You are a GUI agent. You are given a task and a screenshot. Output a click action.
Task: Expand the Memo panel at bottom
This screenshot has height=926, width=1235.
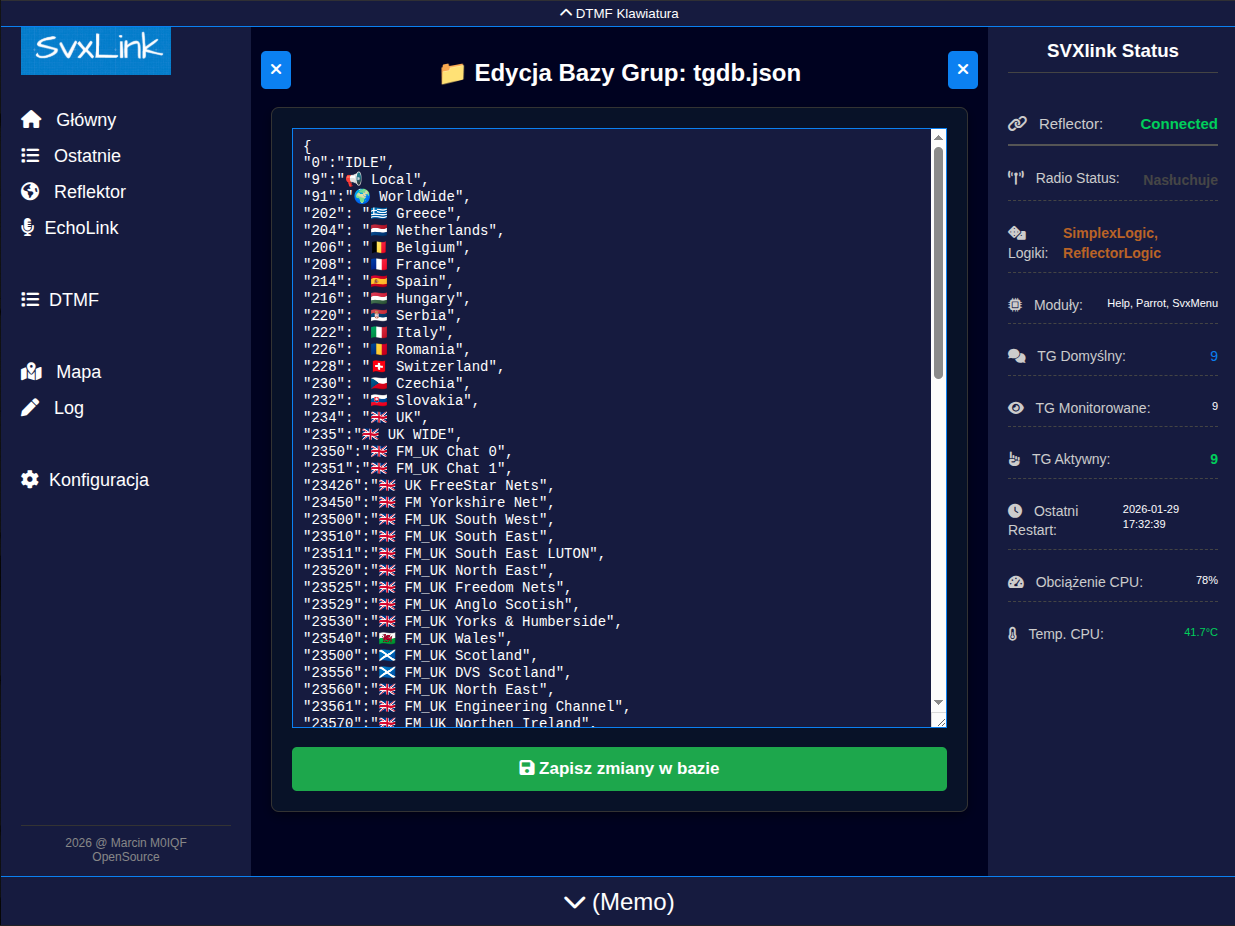tap(617, 902)
